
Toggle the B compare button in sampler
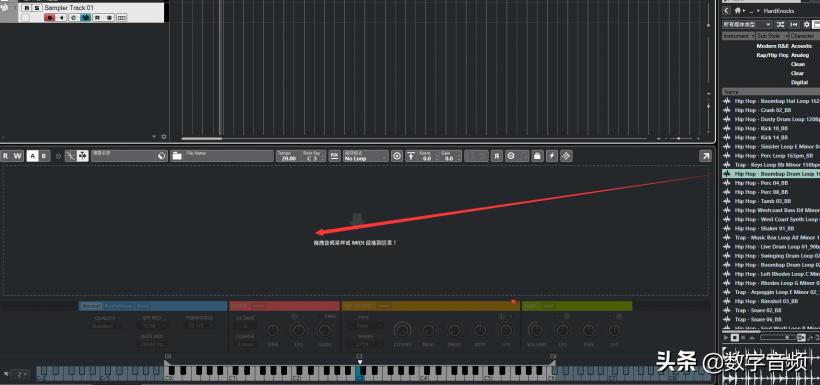44,156
